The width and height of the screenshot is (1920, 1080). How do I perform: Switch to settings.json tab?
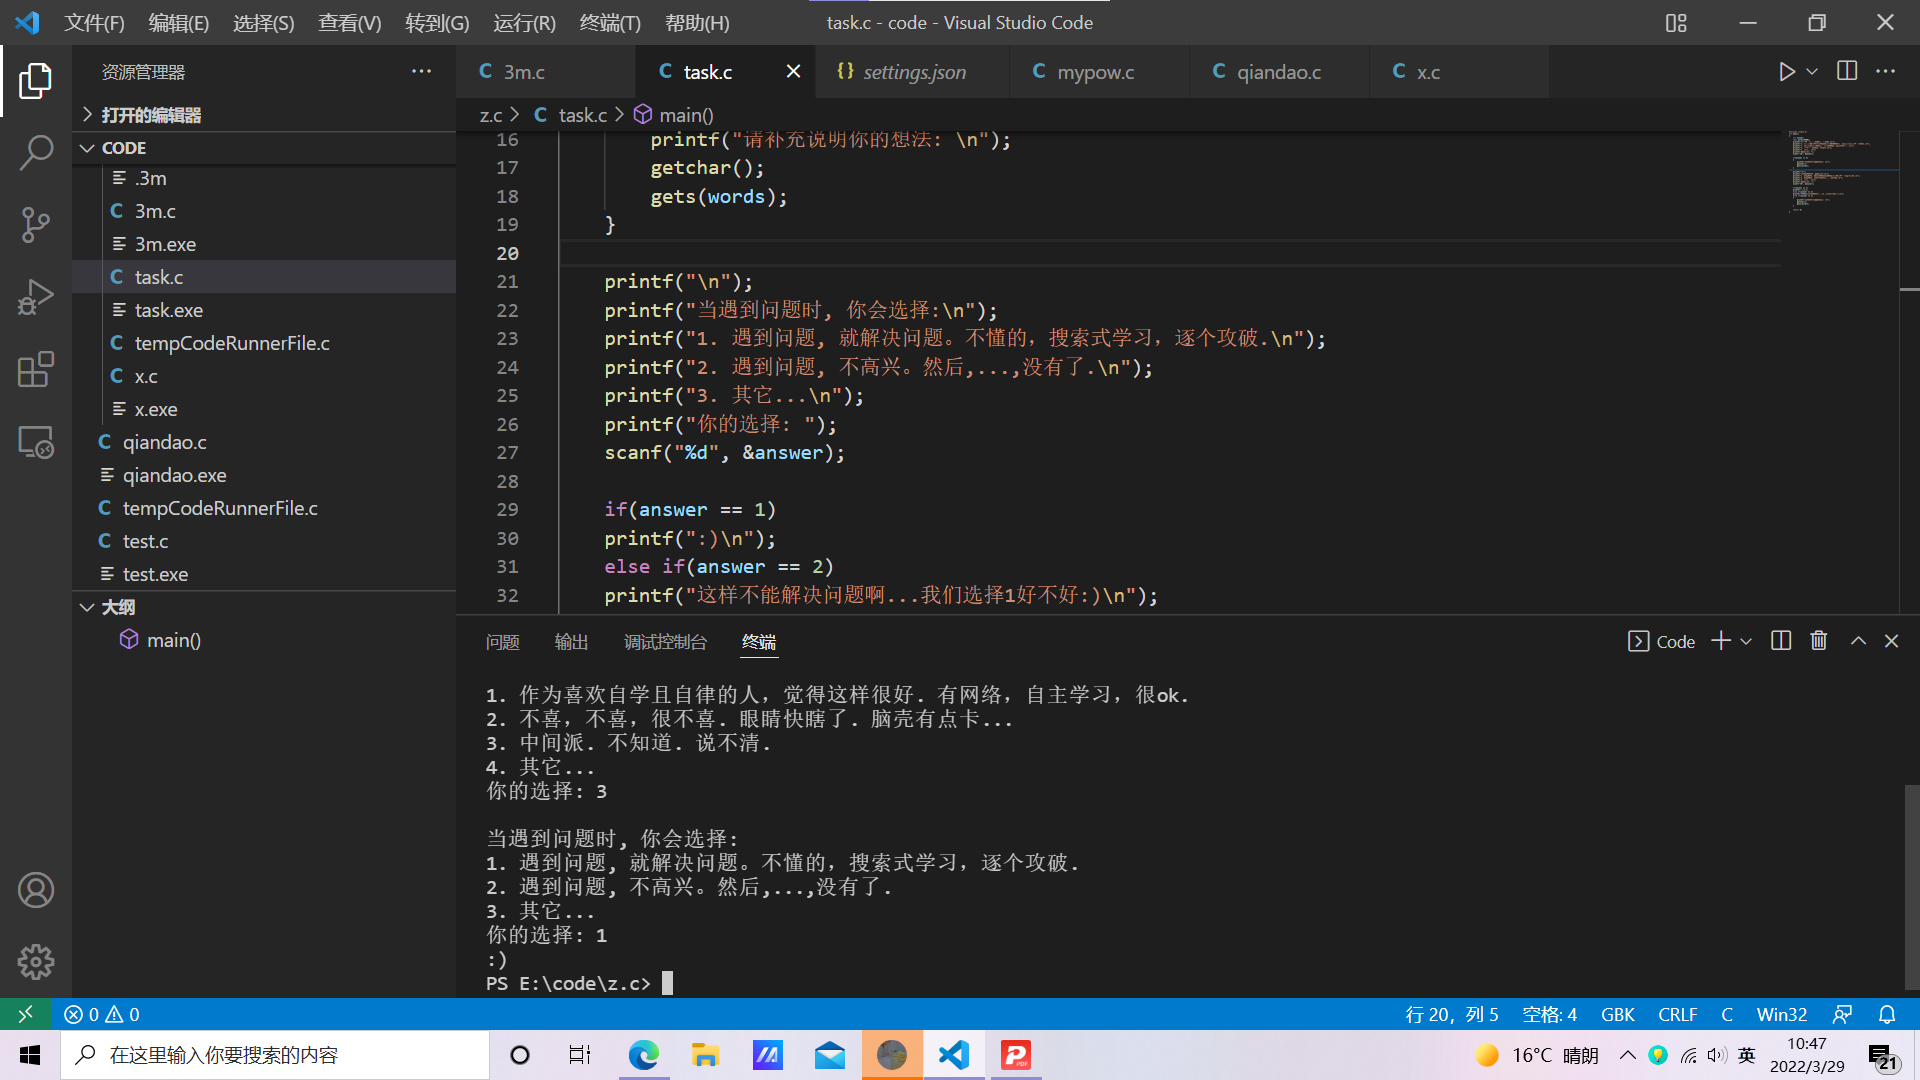tap(912, 72)
